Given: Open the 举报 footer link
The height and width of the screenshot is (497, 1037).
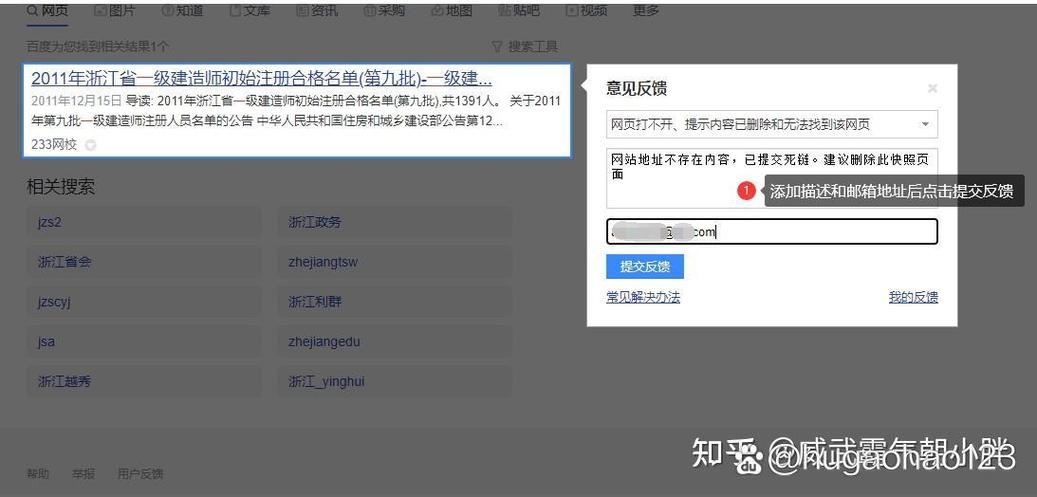Looking at the screenshot, I should tap(83, 474).
